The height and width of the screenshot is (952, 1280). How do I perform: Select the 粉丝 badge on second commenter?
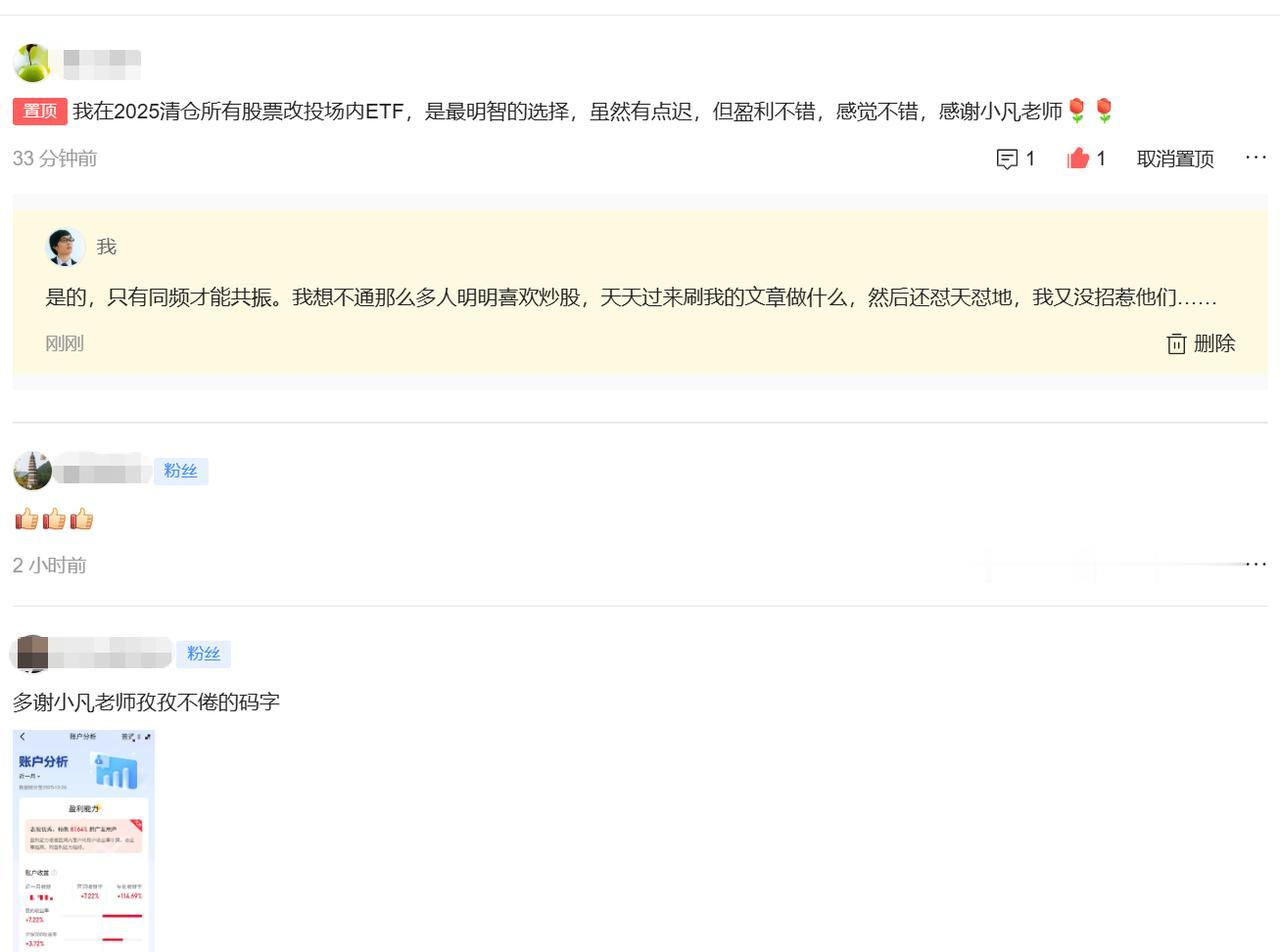(181, 470)
